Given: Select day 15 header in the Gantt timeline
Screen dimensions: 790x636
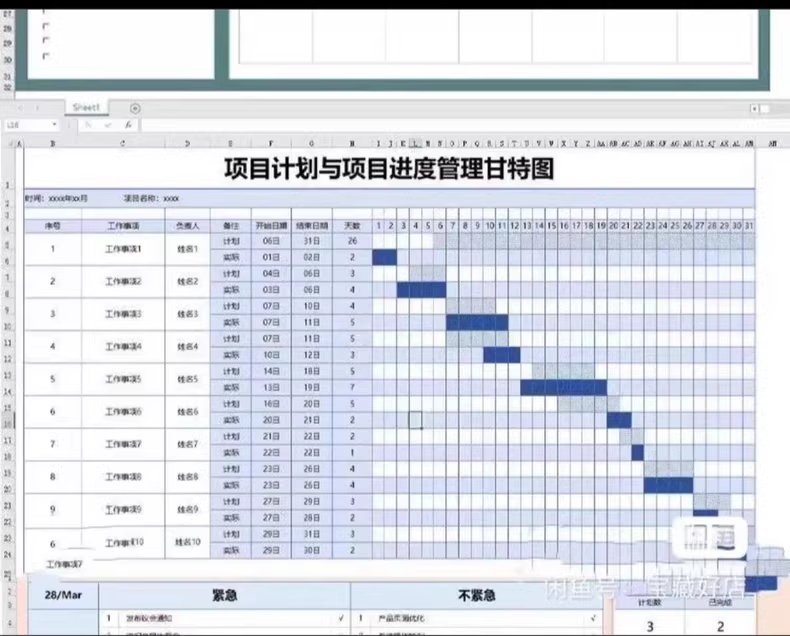Looking at the screenshot, I should click(x=551, y=226).
